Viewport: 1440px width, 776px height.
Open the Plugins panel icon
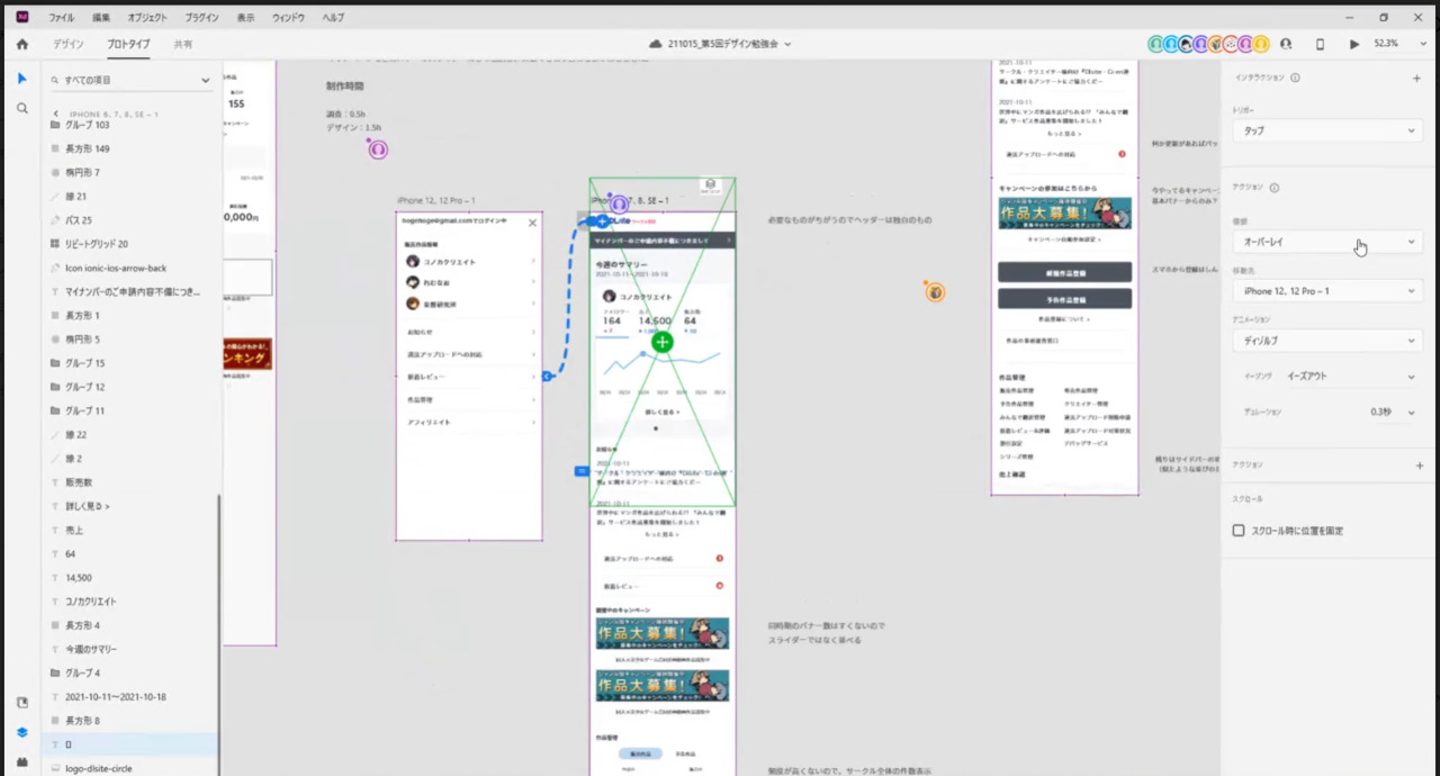click(x=22, y=762)
